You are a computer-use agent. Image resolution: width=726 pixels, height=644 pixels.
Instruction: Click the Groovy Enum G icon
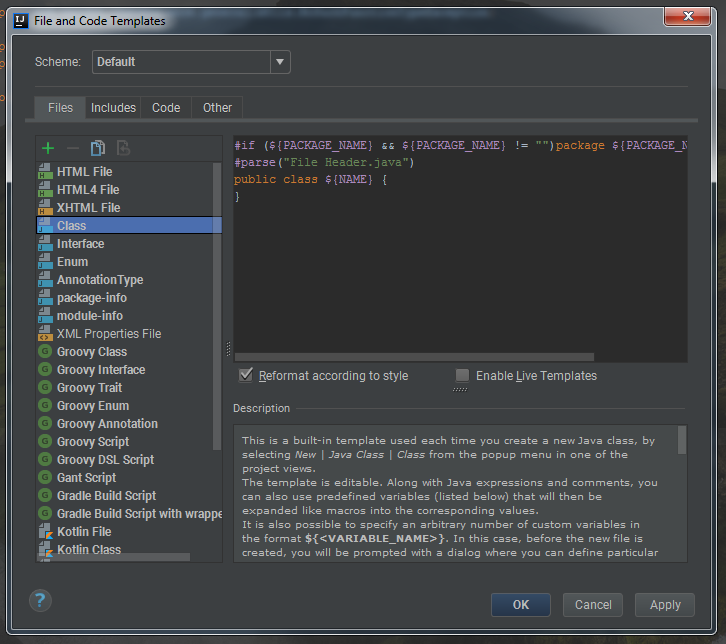pyautogui.click(x=45, y=406)
